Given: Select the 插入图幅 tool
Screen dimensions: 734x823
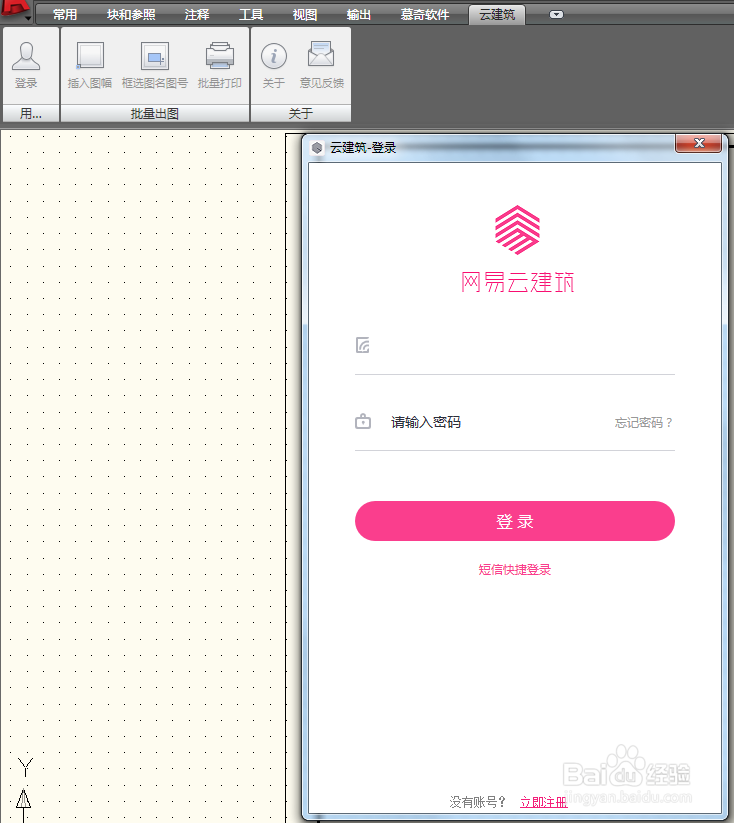Looking at the screenshot, I should [x=90, y=65].
